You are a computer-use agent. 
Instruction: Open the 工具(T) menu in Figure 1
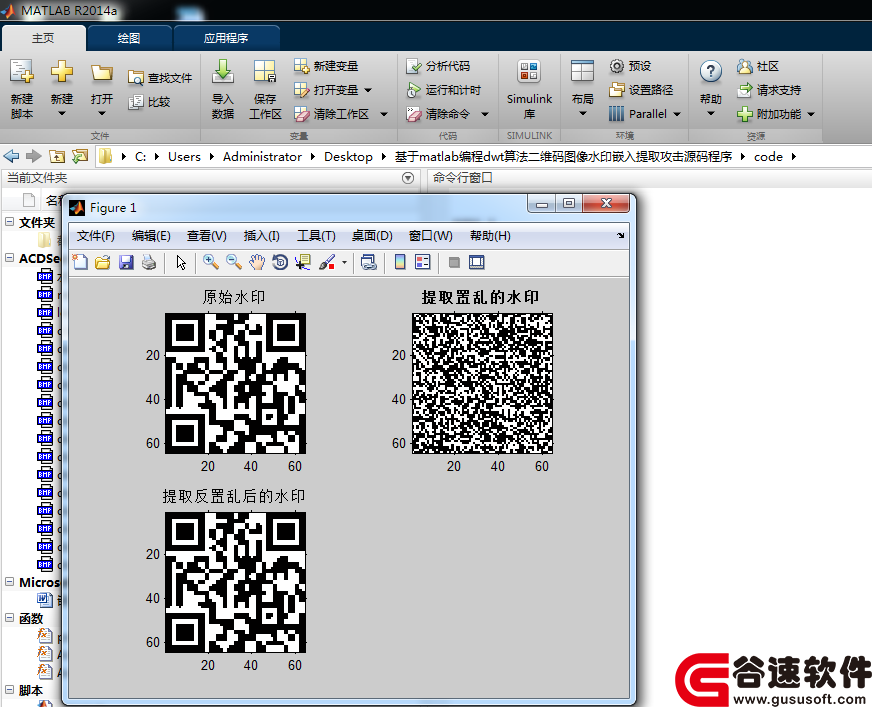pos(316,236)
